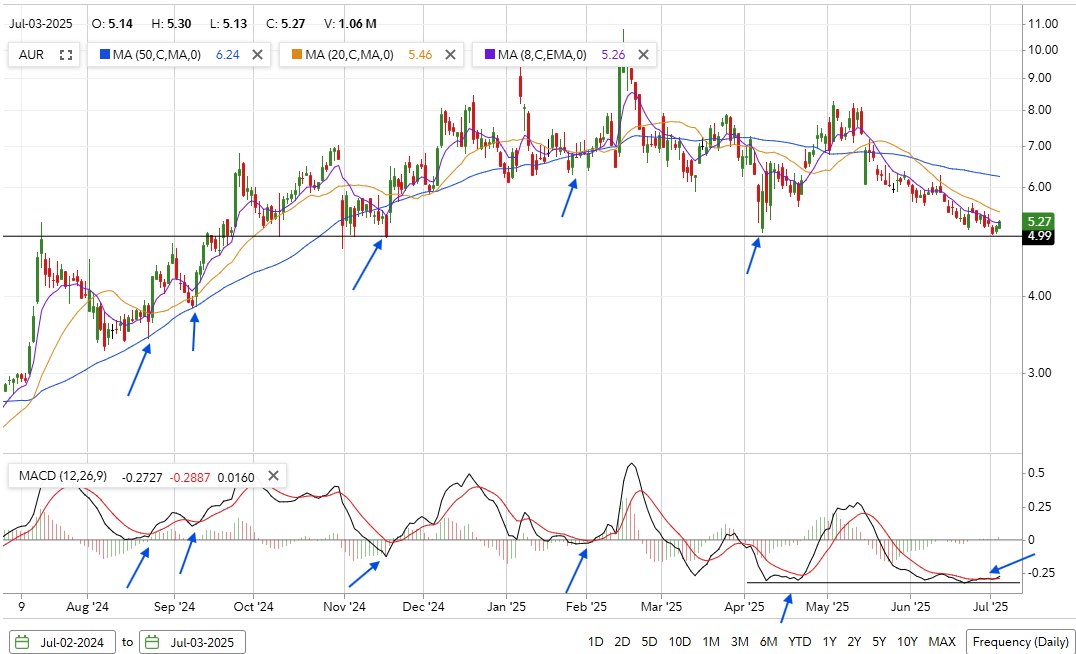Open the Frequency (Daily) dropdown
Screen dimensions: 1076x654
coord(1020,642)
